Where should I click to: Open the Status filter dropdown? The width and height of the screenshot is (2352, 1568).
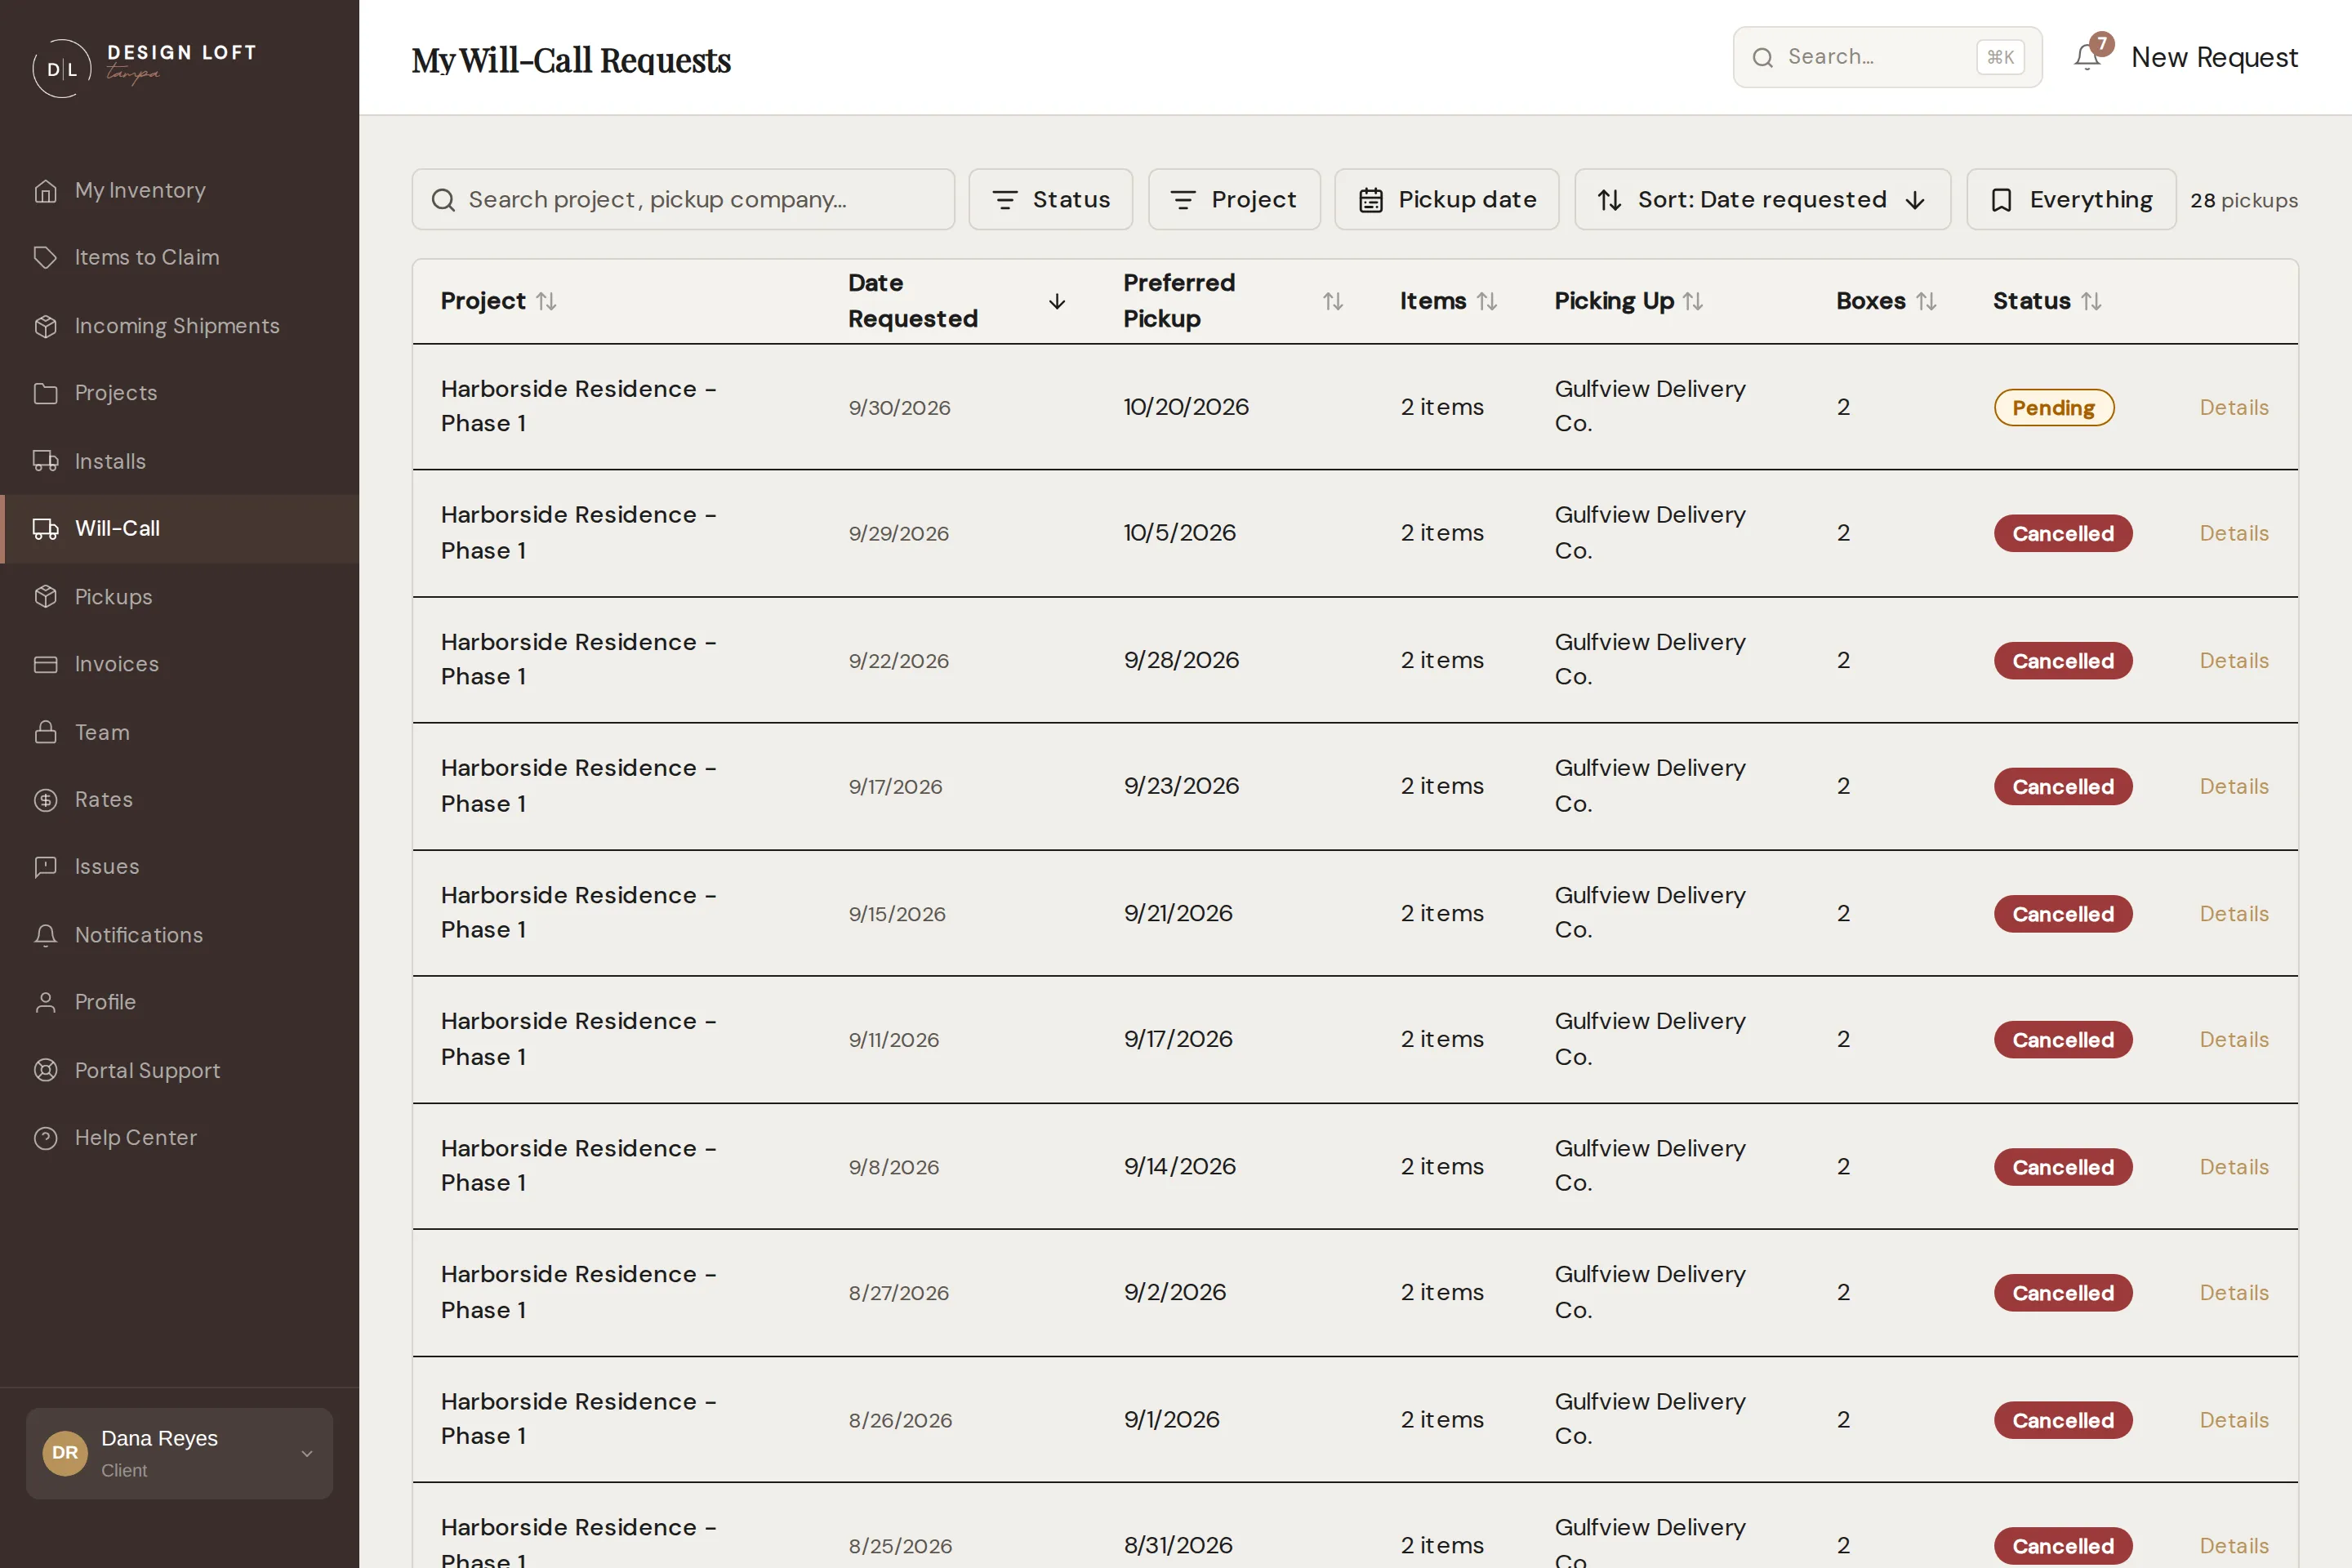coord(1050,199)
